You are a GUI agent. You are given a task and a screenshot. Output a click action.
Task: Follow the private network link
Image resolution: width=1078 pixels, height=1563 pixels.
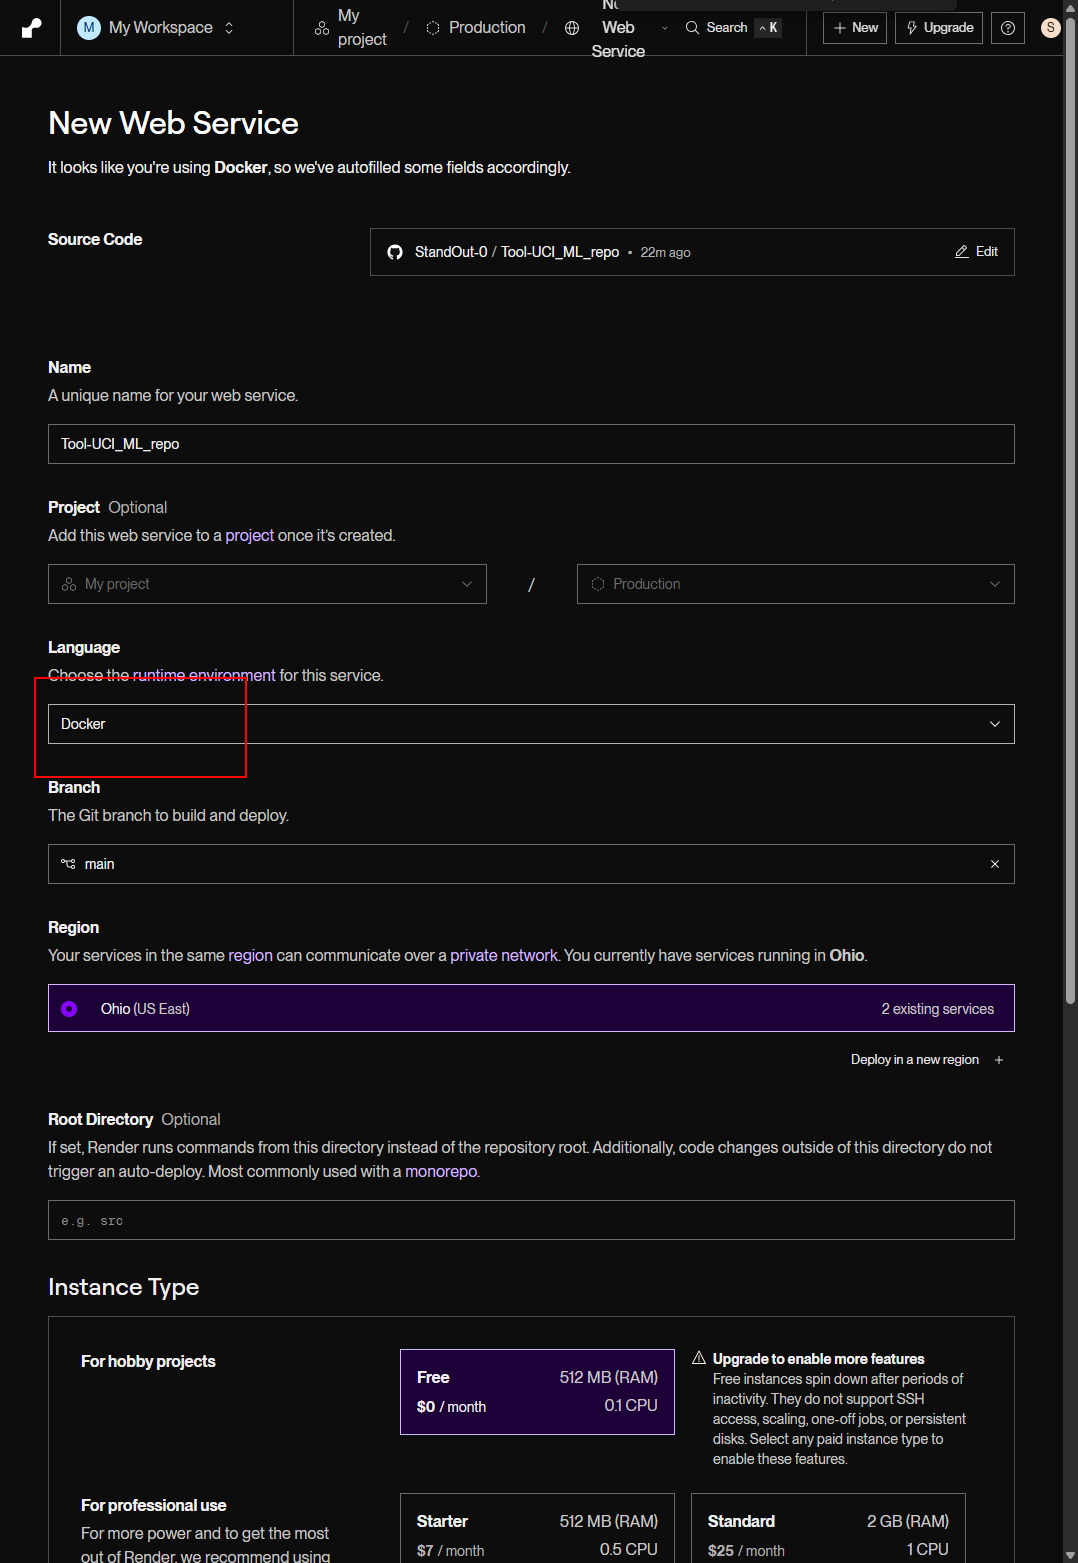[504, 955]
